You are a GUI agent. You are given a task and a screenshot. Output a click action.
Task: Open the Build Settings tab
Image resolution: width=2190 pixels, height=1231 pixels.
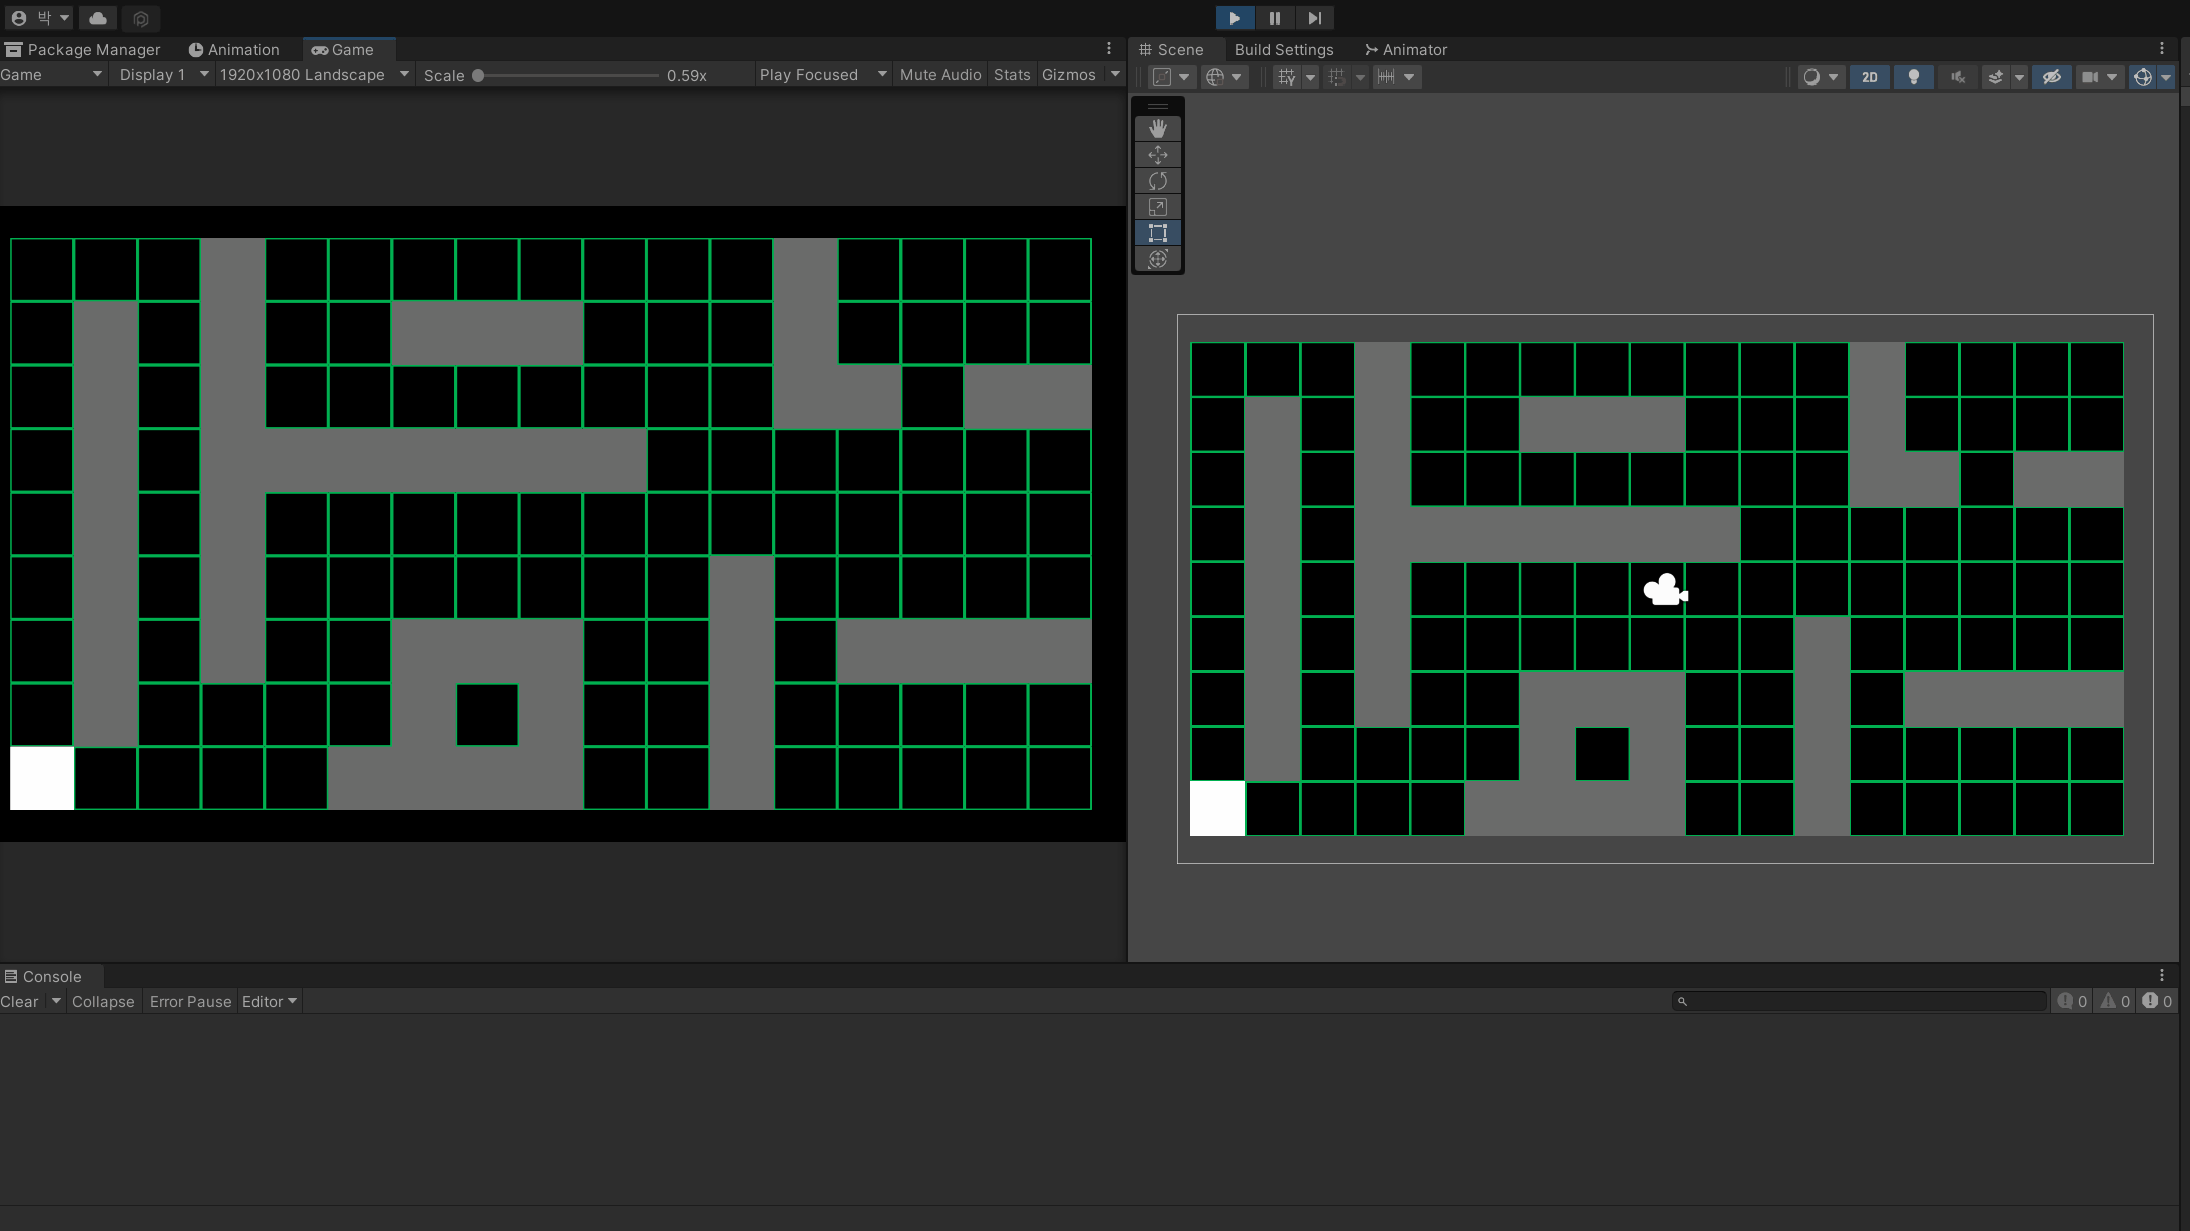tap(1283, 50)
